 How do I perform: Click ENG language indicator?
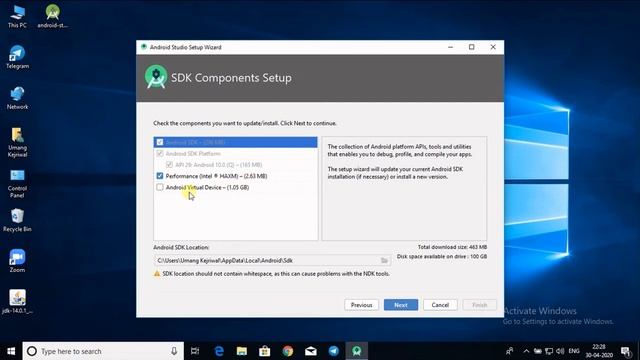pos(574,351)
